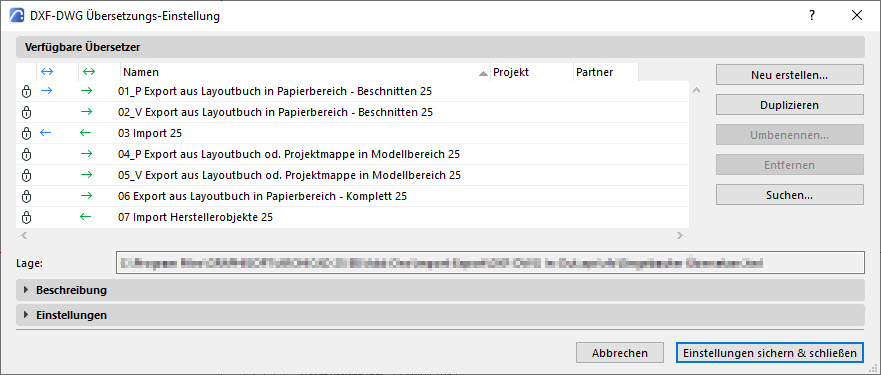Open the question mark help button

tap(812, 16)
